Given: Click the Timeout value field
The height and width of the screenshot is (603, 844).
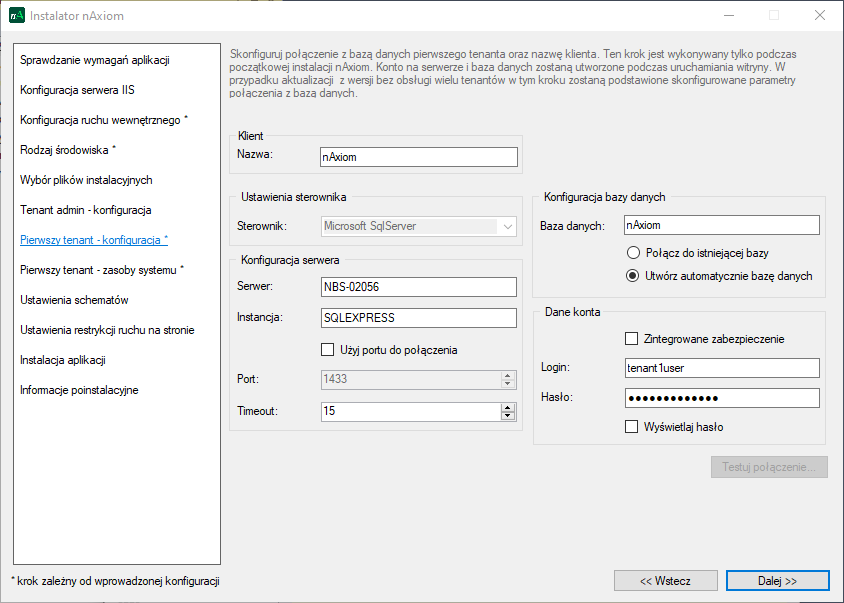Looking at the screenshot, I should (411, 412).
